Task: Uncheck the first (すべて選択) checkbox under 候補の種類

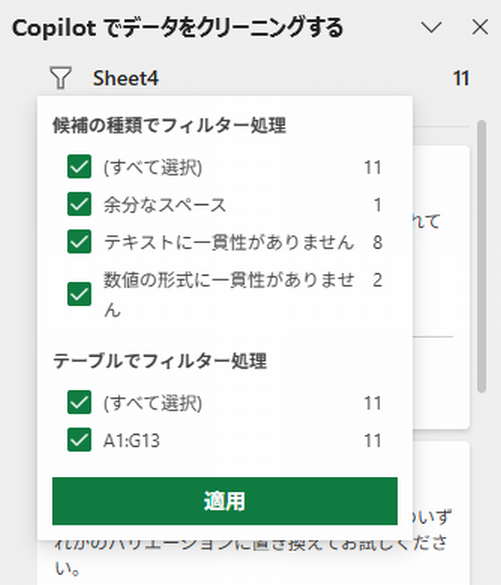Action: tap(79, 166)
